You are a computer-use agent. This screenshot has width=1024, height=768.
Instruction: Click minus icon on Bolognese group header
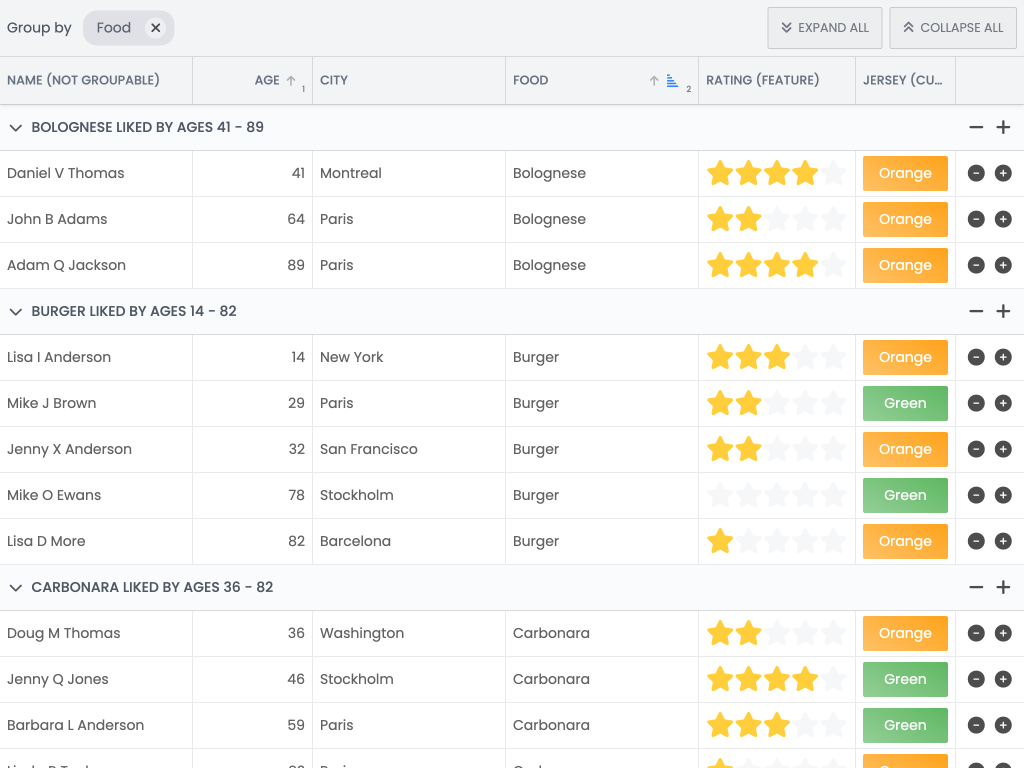tap(976, 127)
